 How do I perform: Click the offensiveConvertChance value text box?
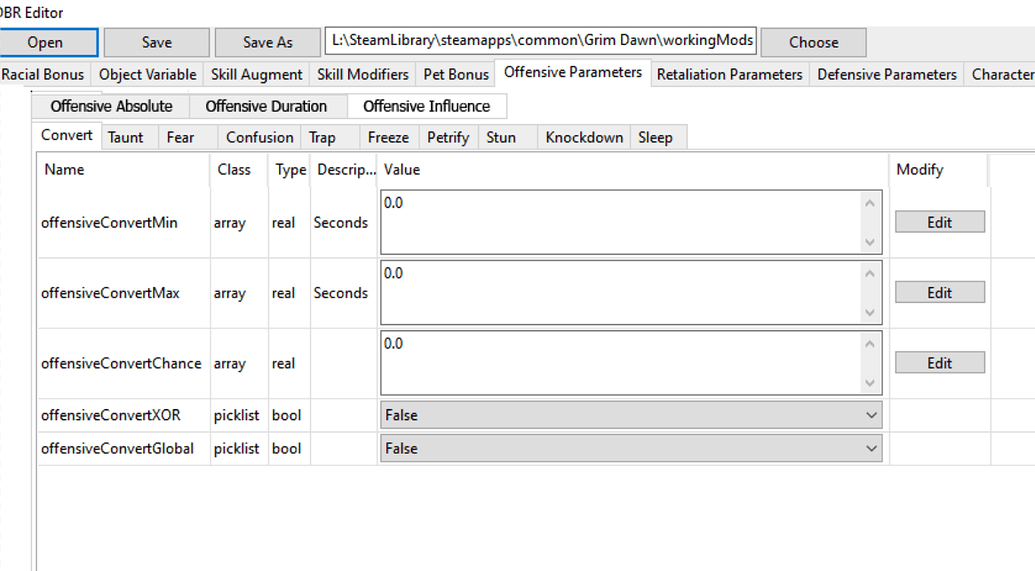point(620,363)
